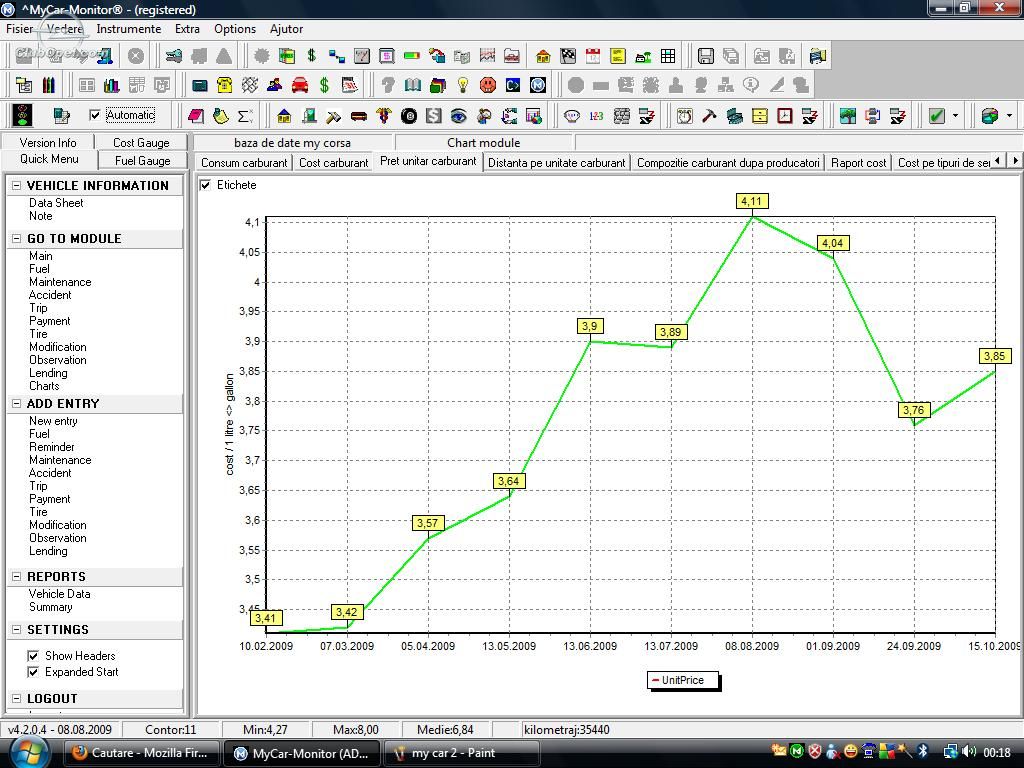Collapse the LOGOUT section
This screenshot has height=768, width=1024.
point(17,698)
